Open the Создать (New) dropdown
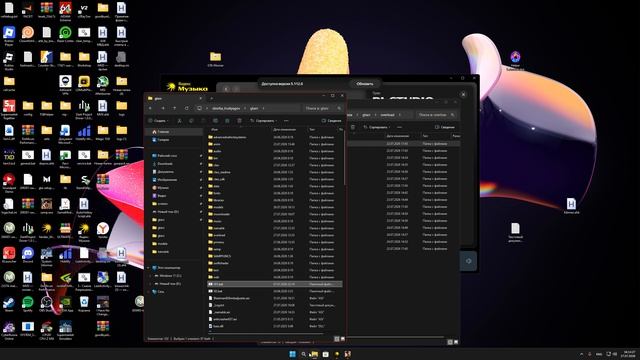640x360 pixels. click(158, 121)
